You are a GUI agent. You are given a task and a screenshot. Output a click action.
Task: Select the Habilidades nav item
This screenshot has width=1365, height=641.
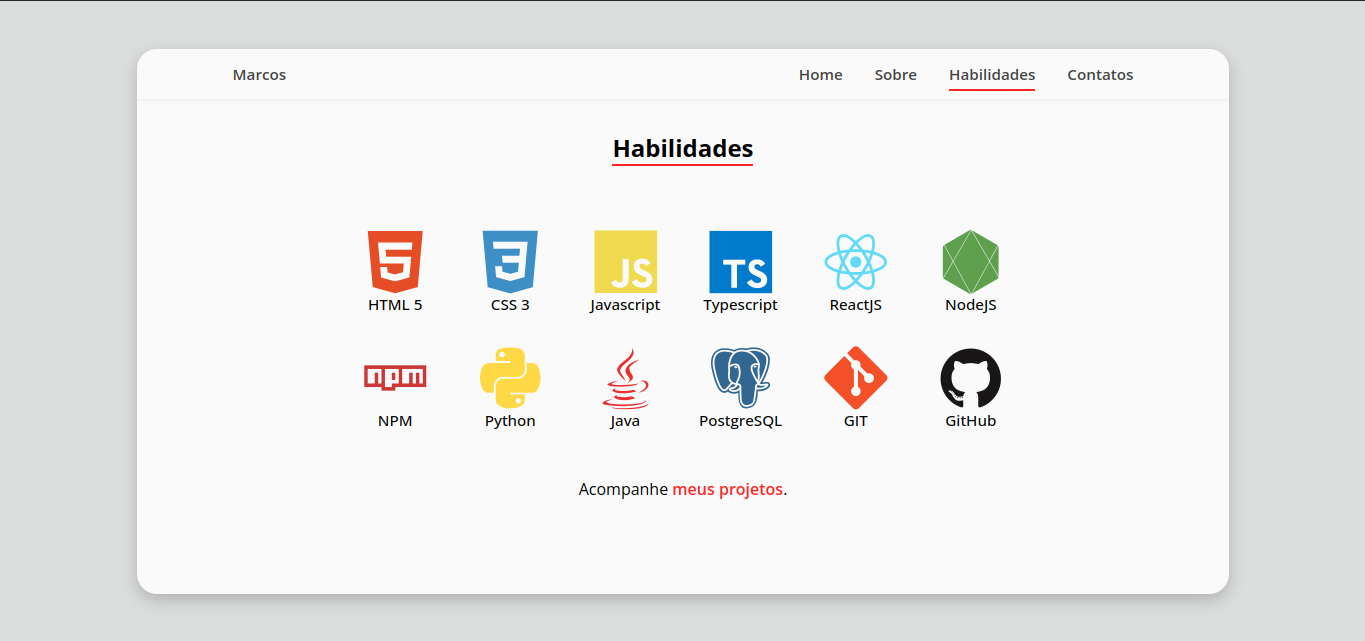pos(992,75)
